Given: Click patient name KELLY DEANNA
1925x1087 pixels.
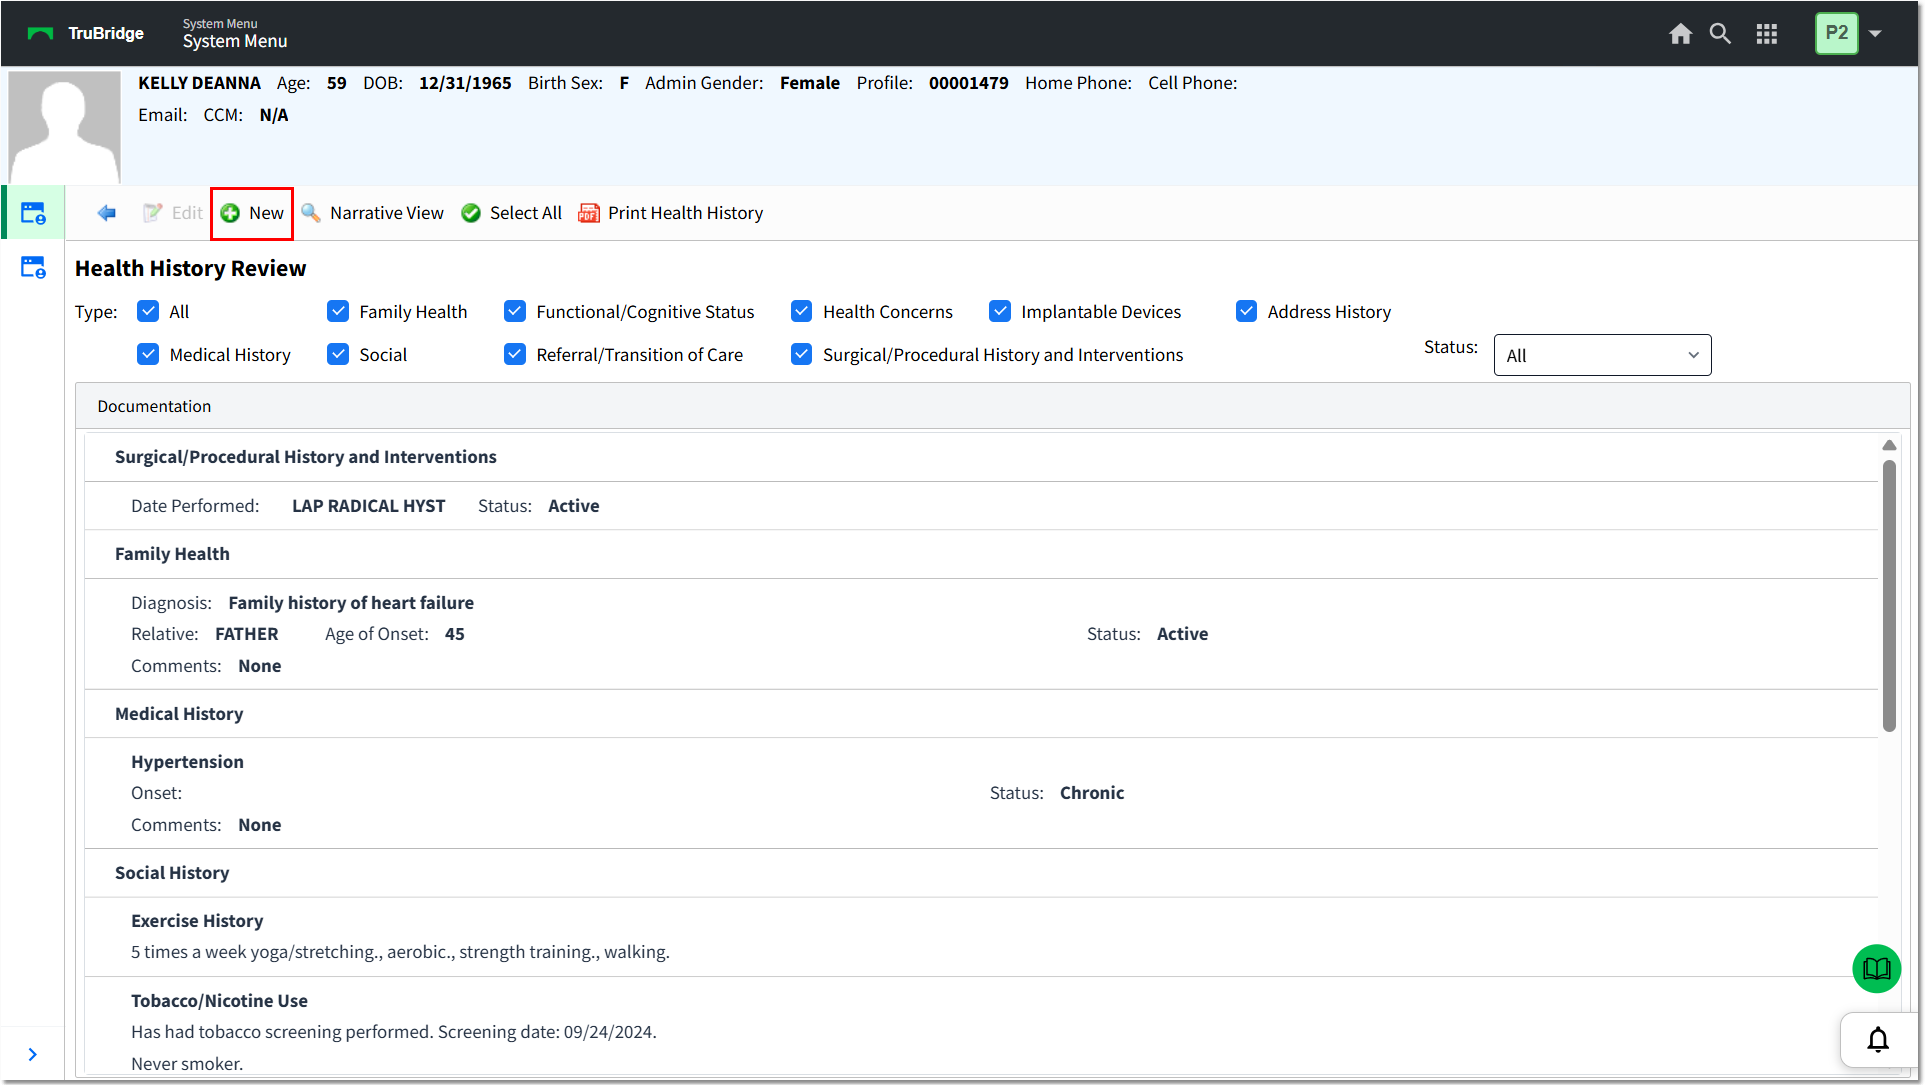Looking at the screenshot, I should click(199, 83).
